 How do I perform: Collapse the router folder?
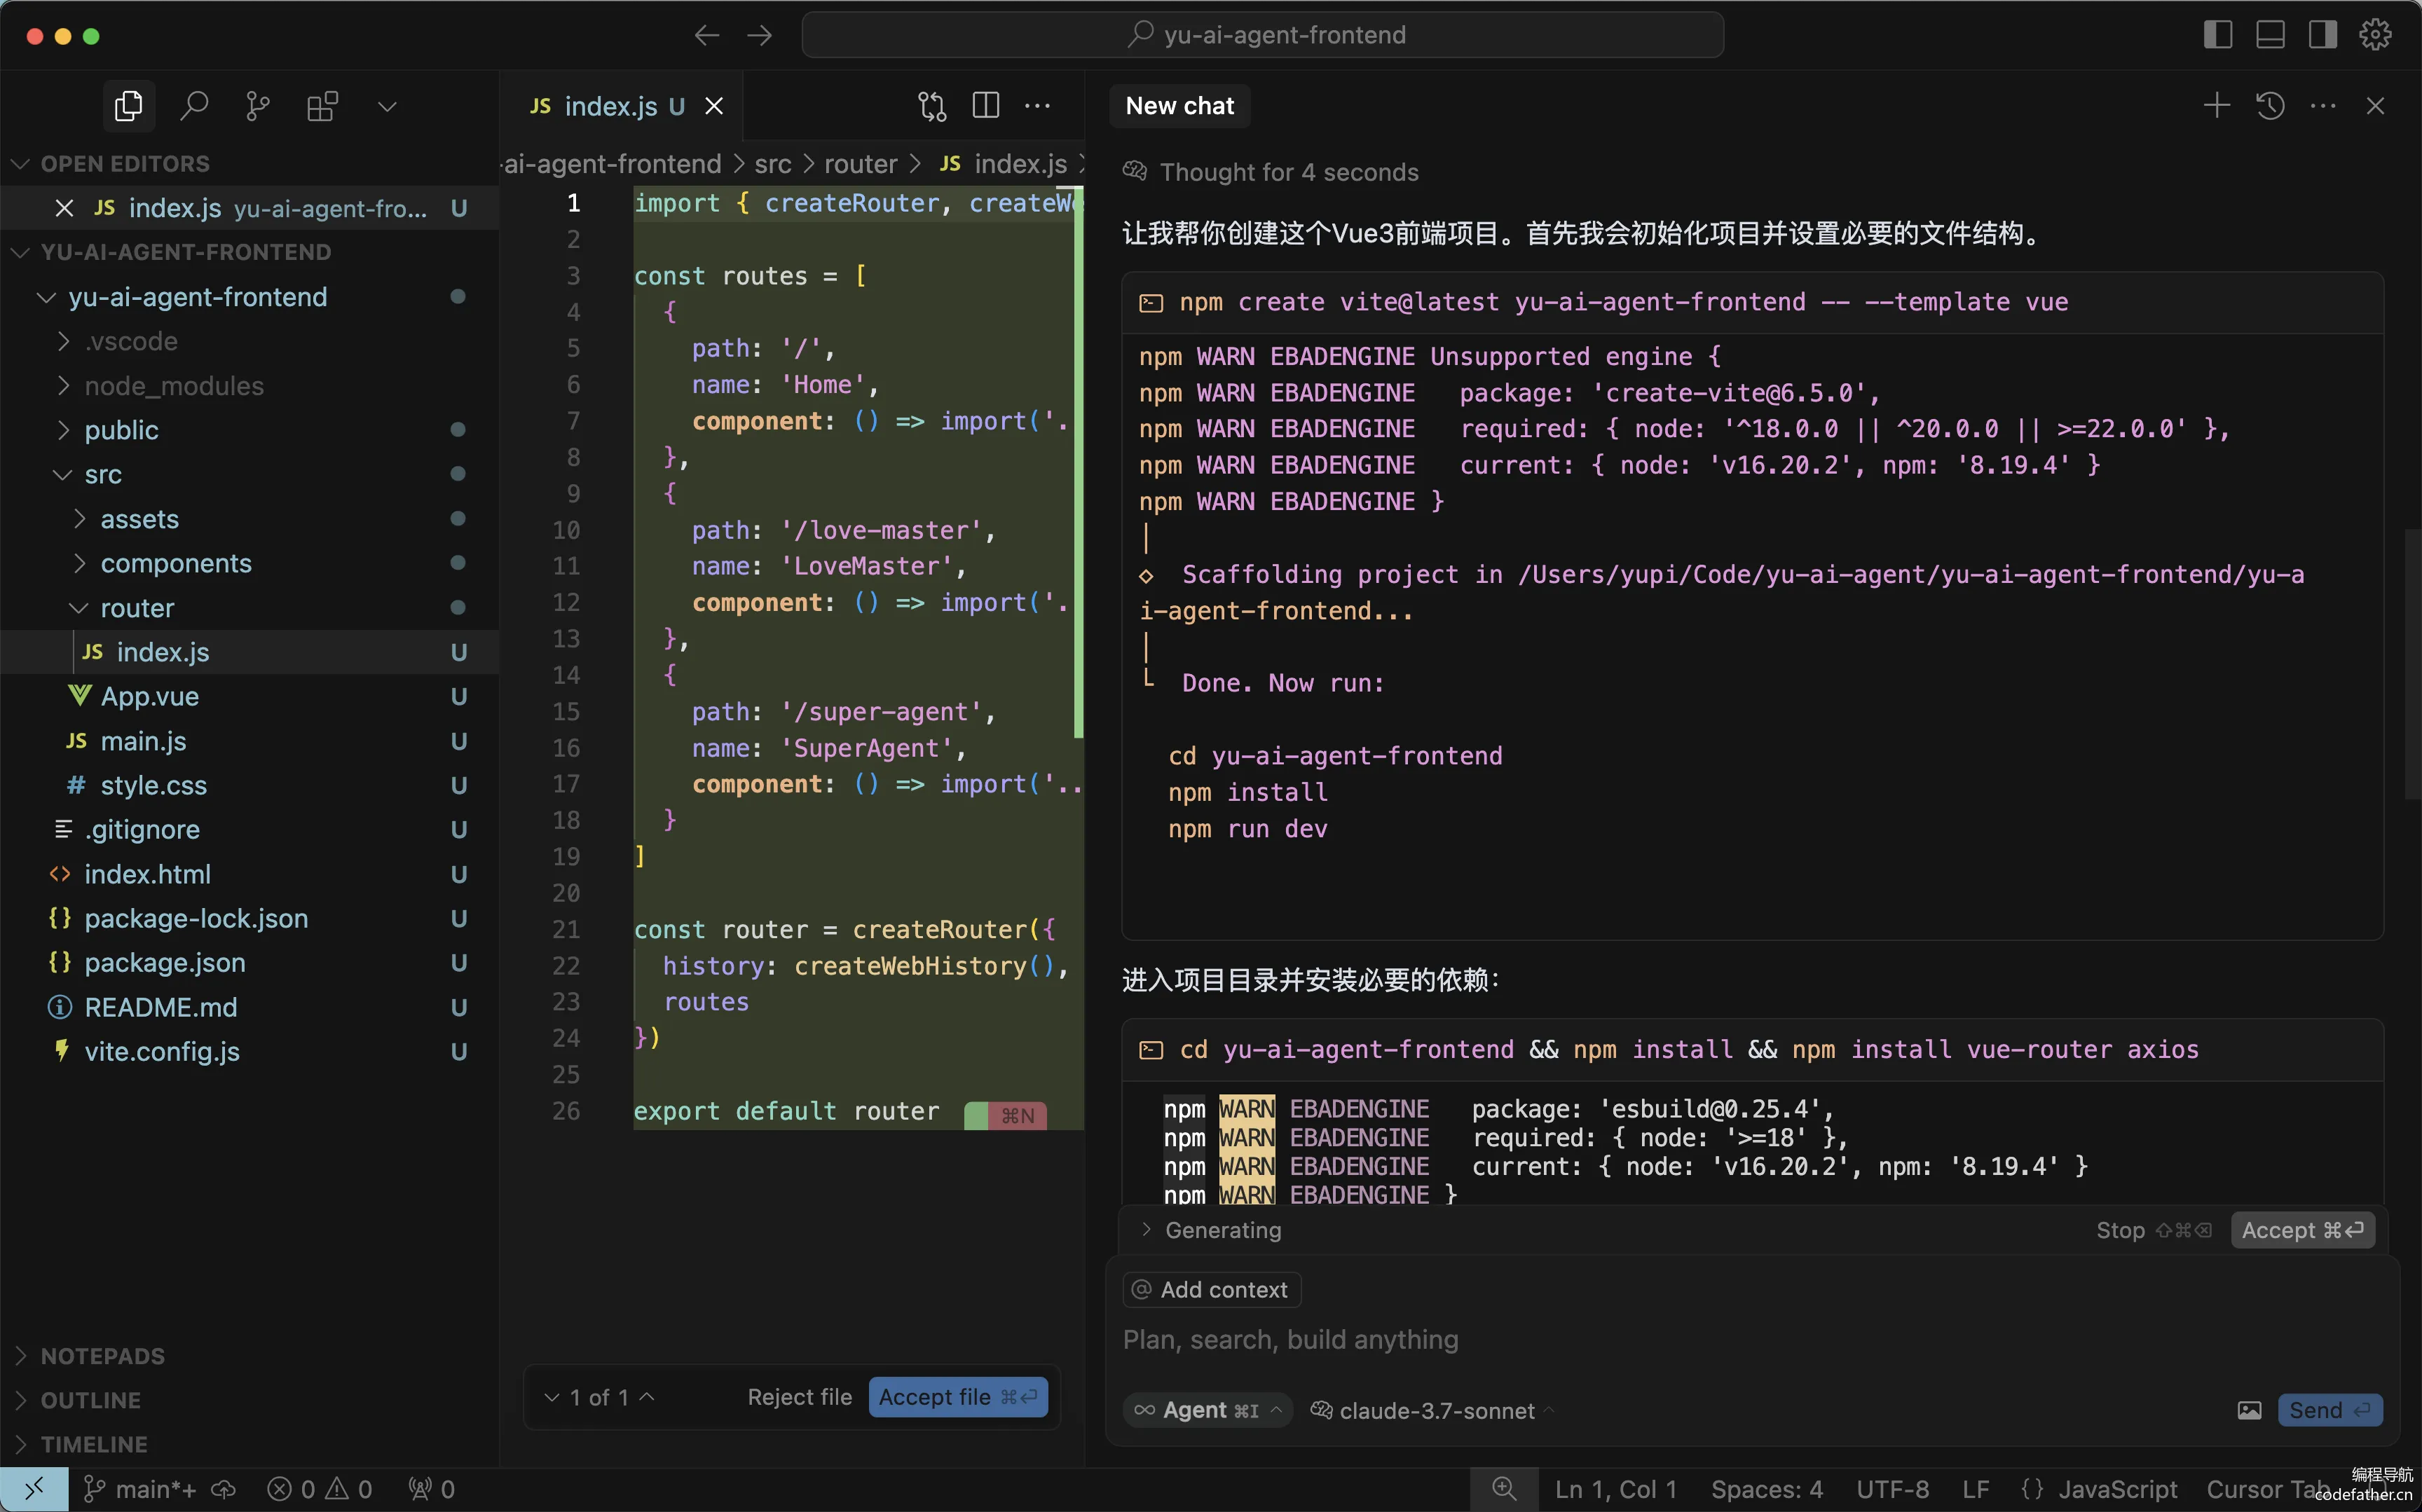click(250, 608)
